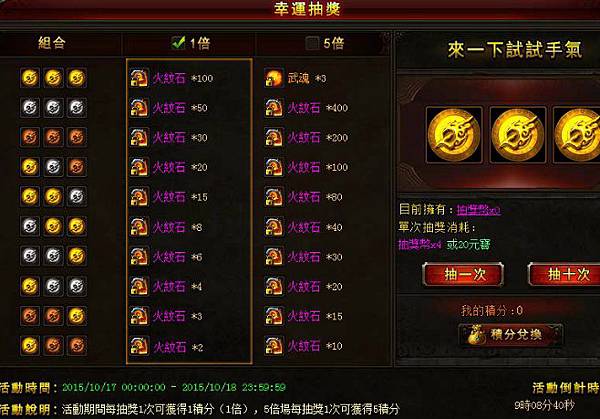Click the 火紋石 *10 icon in 5倍 column
The height and width of the screenshot is (419, 600).
(x=274, y=346)
